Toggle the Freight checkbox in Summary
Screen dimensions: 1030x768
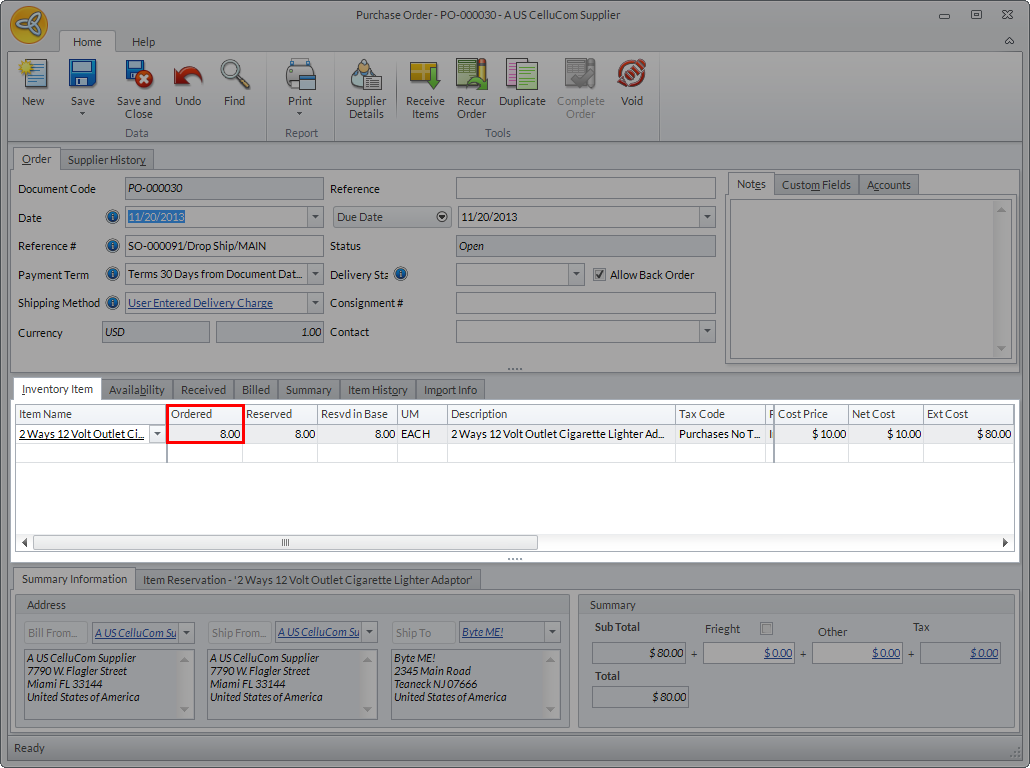click(767, 629)
